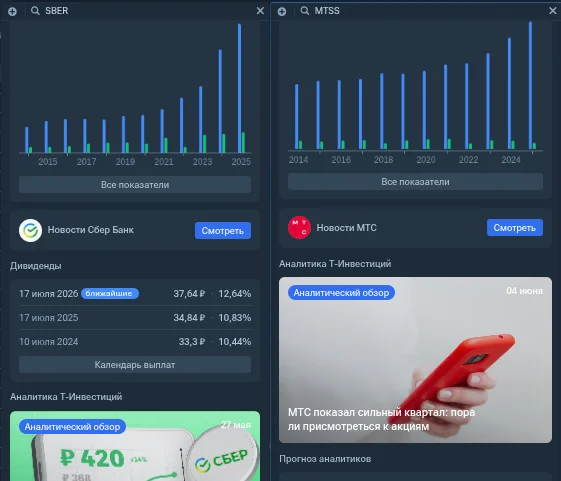Click the Дивиденды heading
This screenshot has width=561, height=481.
36,266
